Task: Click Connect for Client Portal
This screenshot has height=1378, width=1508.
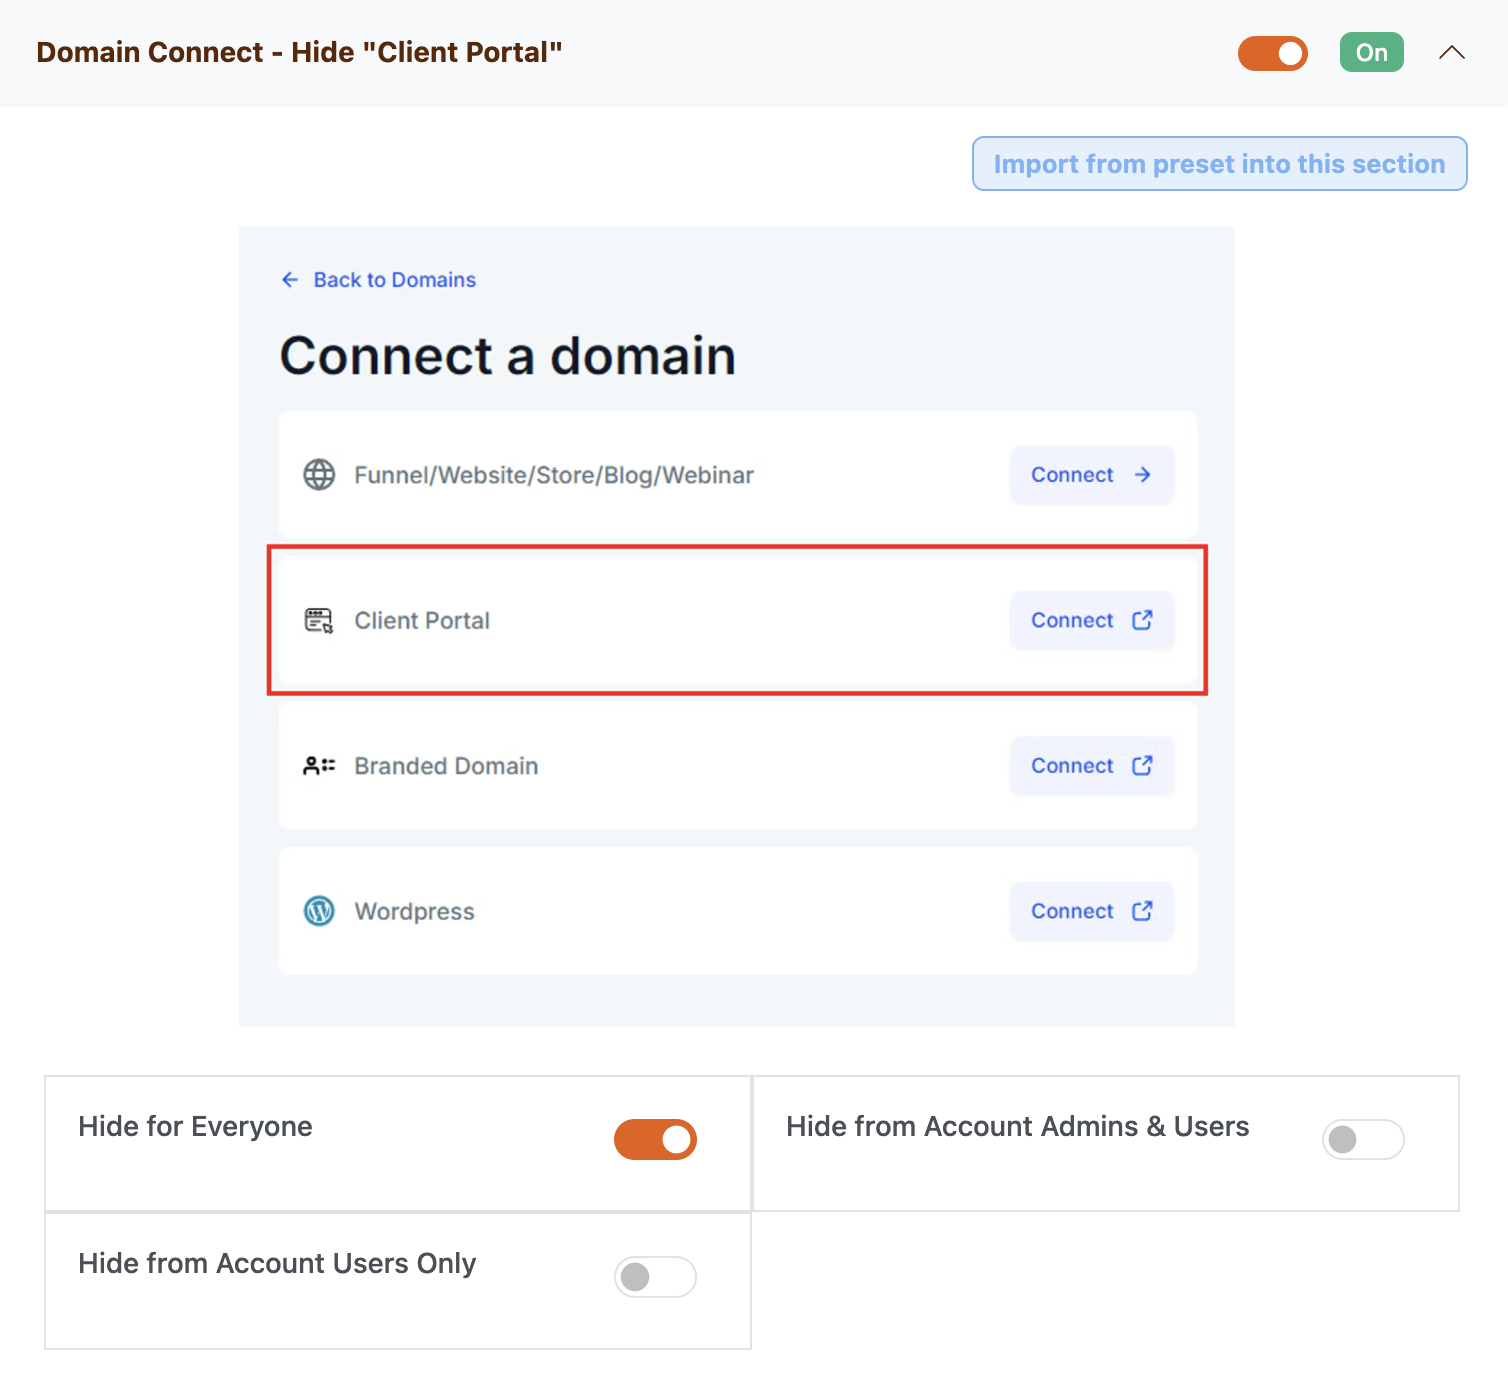Action: (1091, 621)
